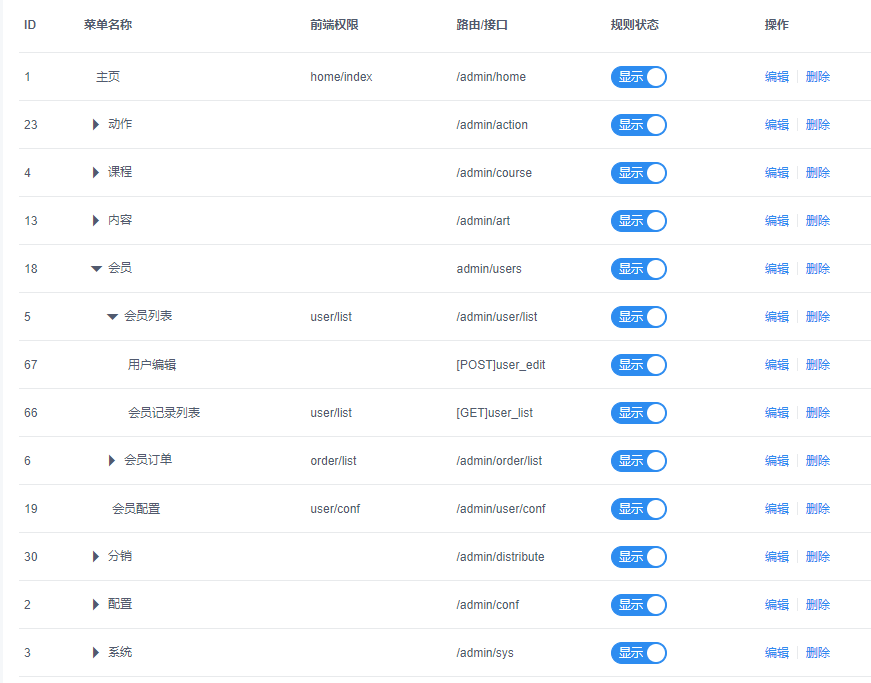Toggle the 显示 switch for 会员记录列表
The image size is (871, 683).
click(638, 413)
